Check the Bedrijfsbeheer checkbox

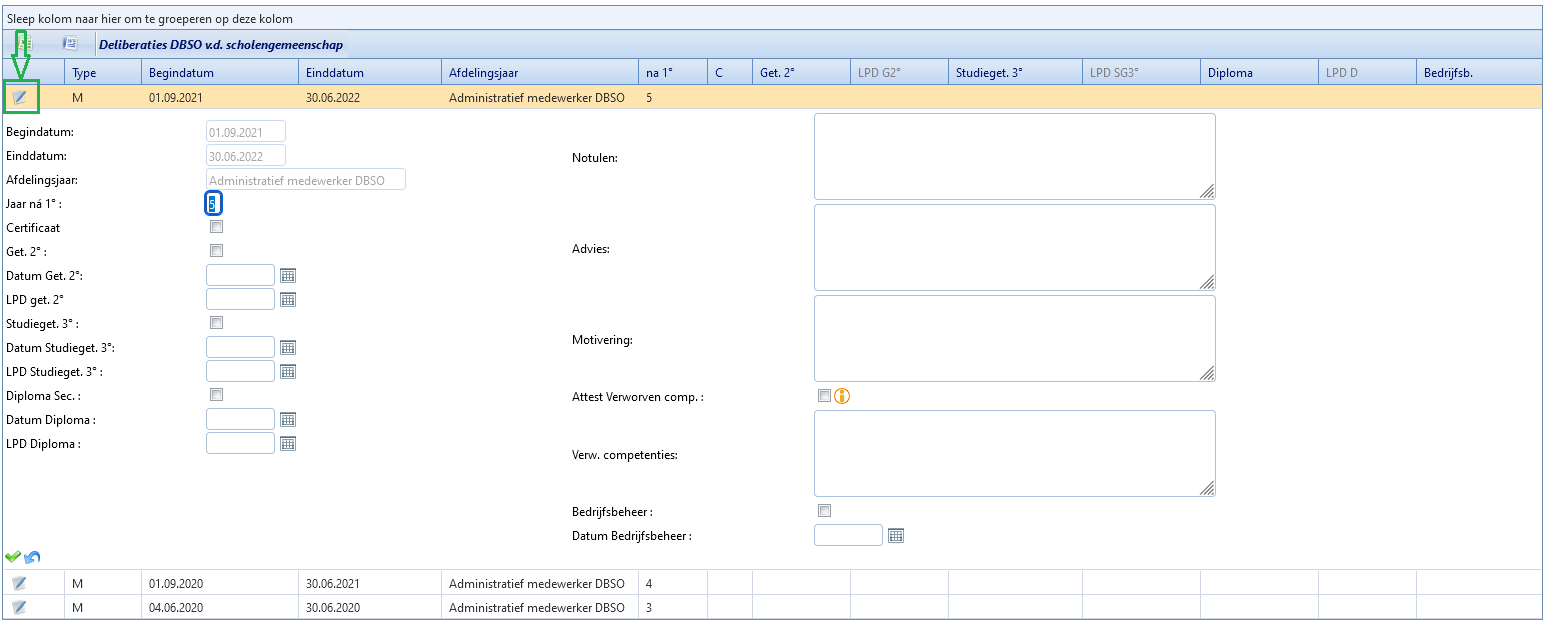[x=824, y=511]
